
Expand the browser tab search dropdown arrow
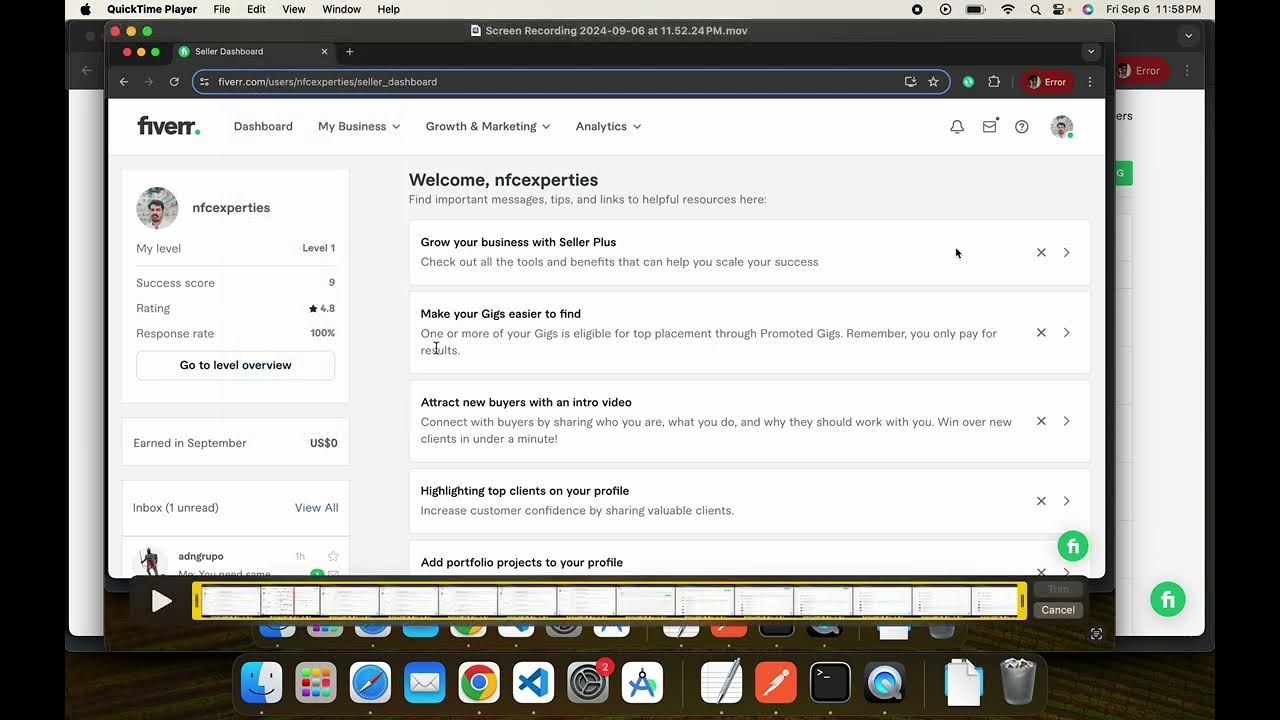click(x=1091, y=51)
